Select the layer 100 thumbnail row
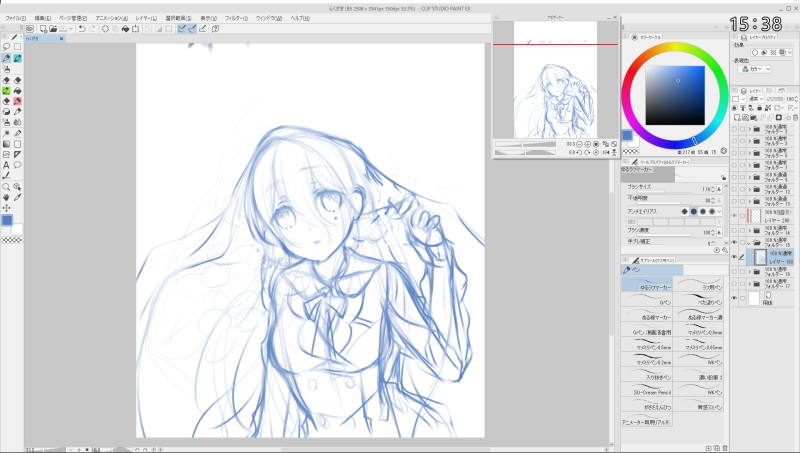The height and width of the screenshot is (453, 800). tap(770, 257)
